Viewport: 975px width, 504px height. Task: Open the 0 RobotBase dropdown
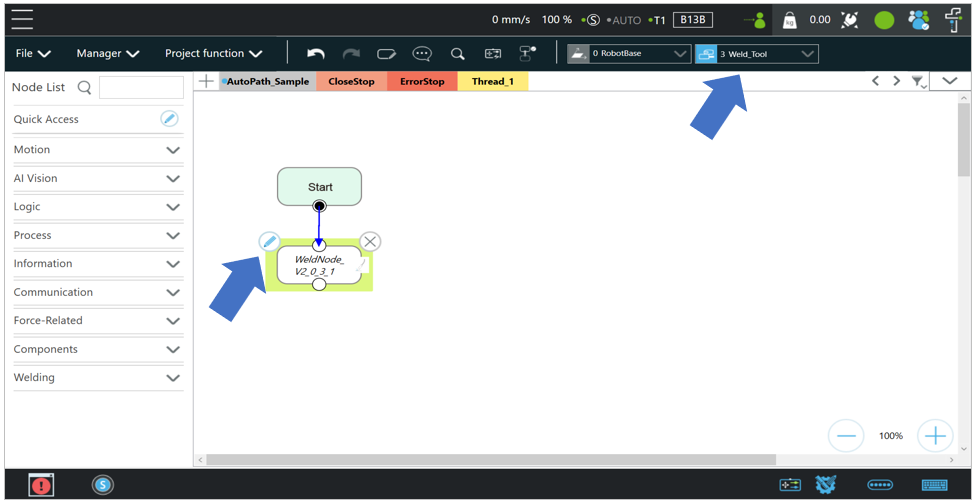point(629,54)
